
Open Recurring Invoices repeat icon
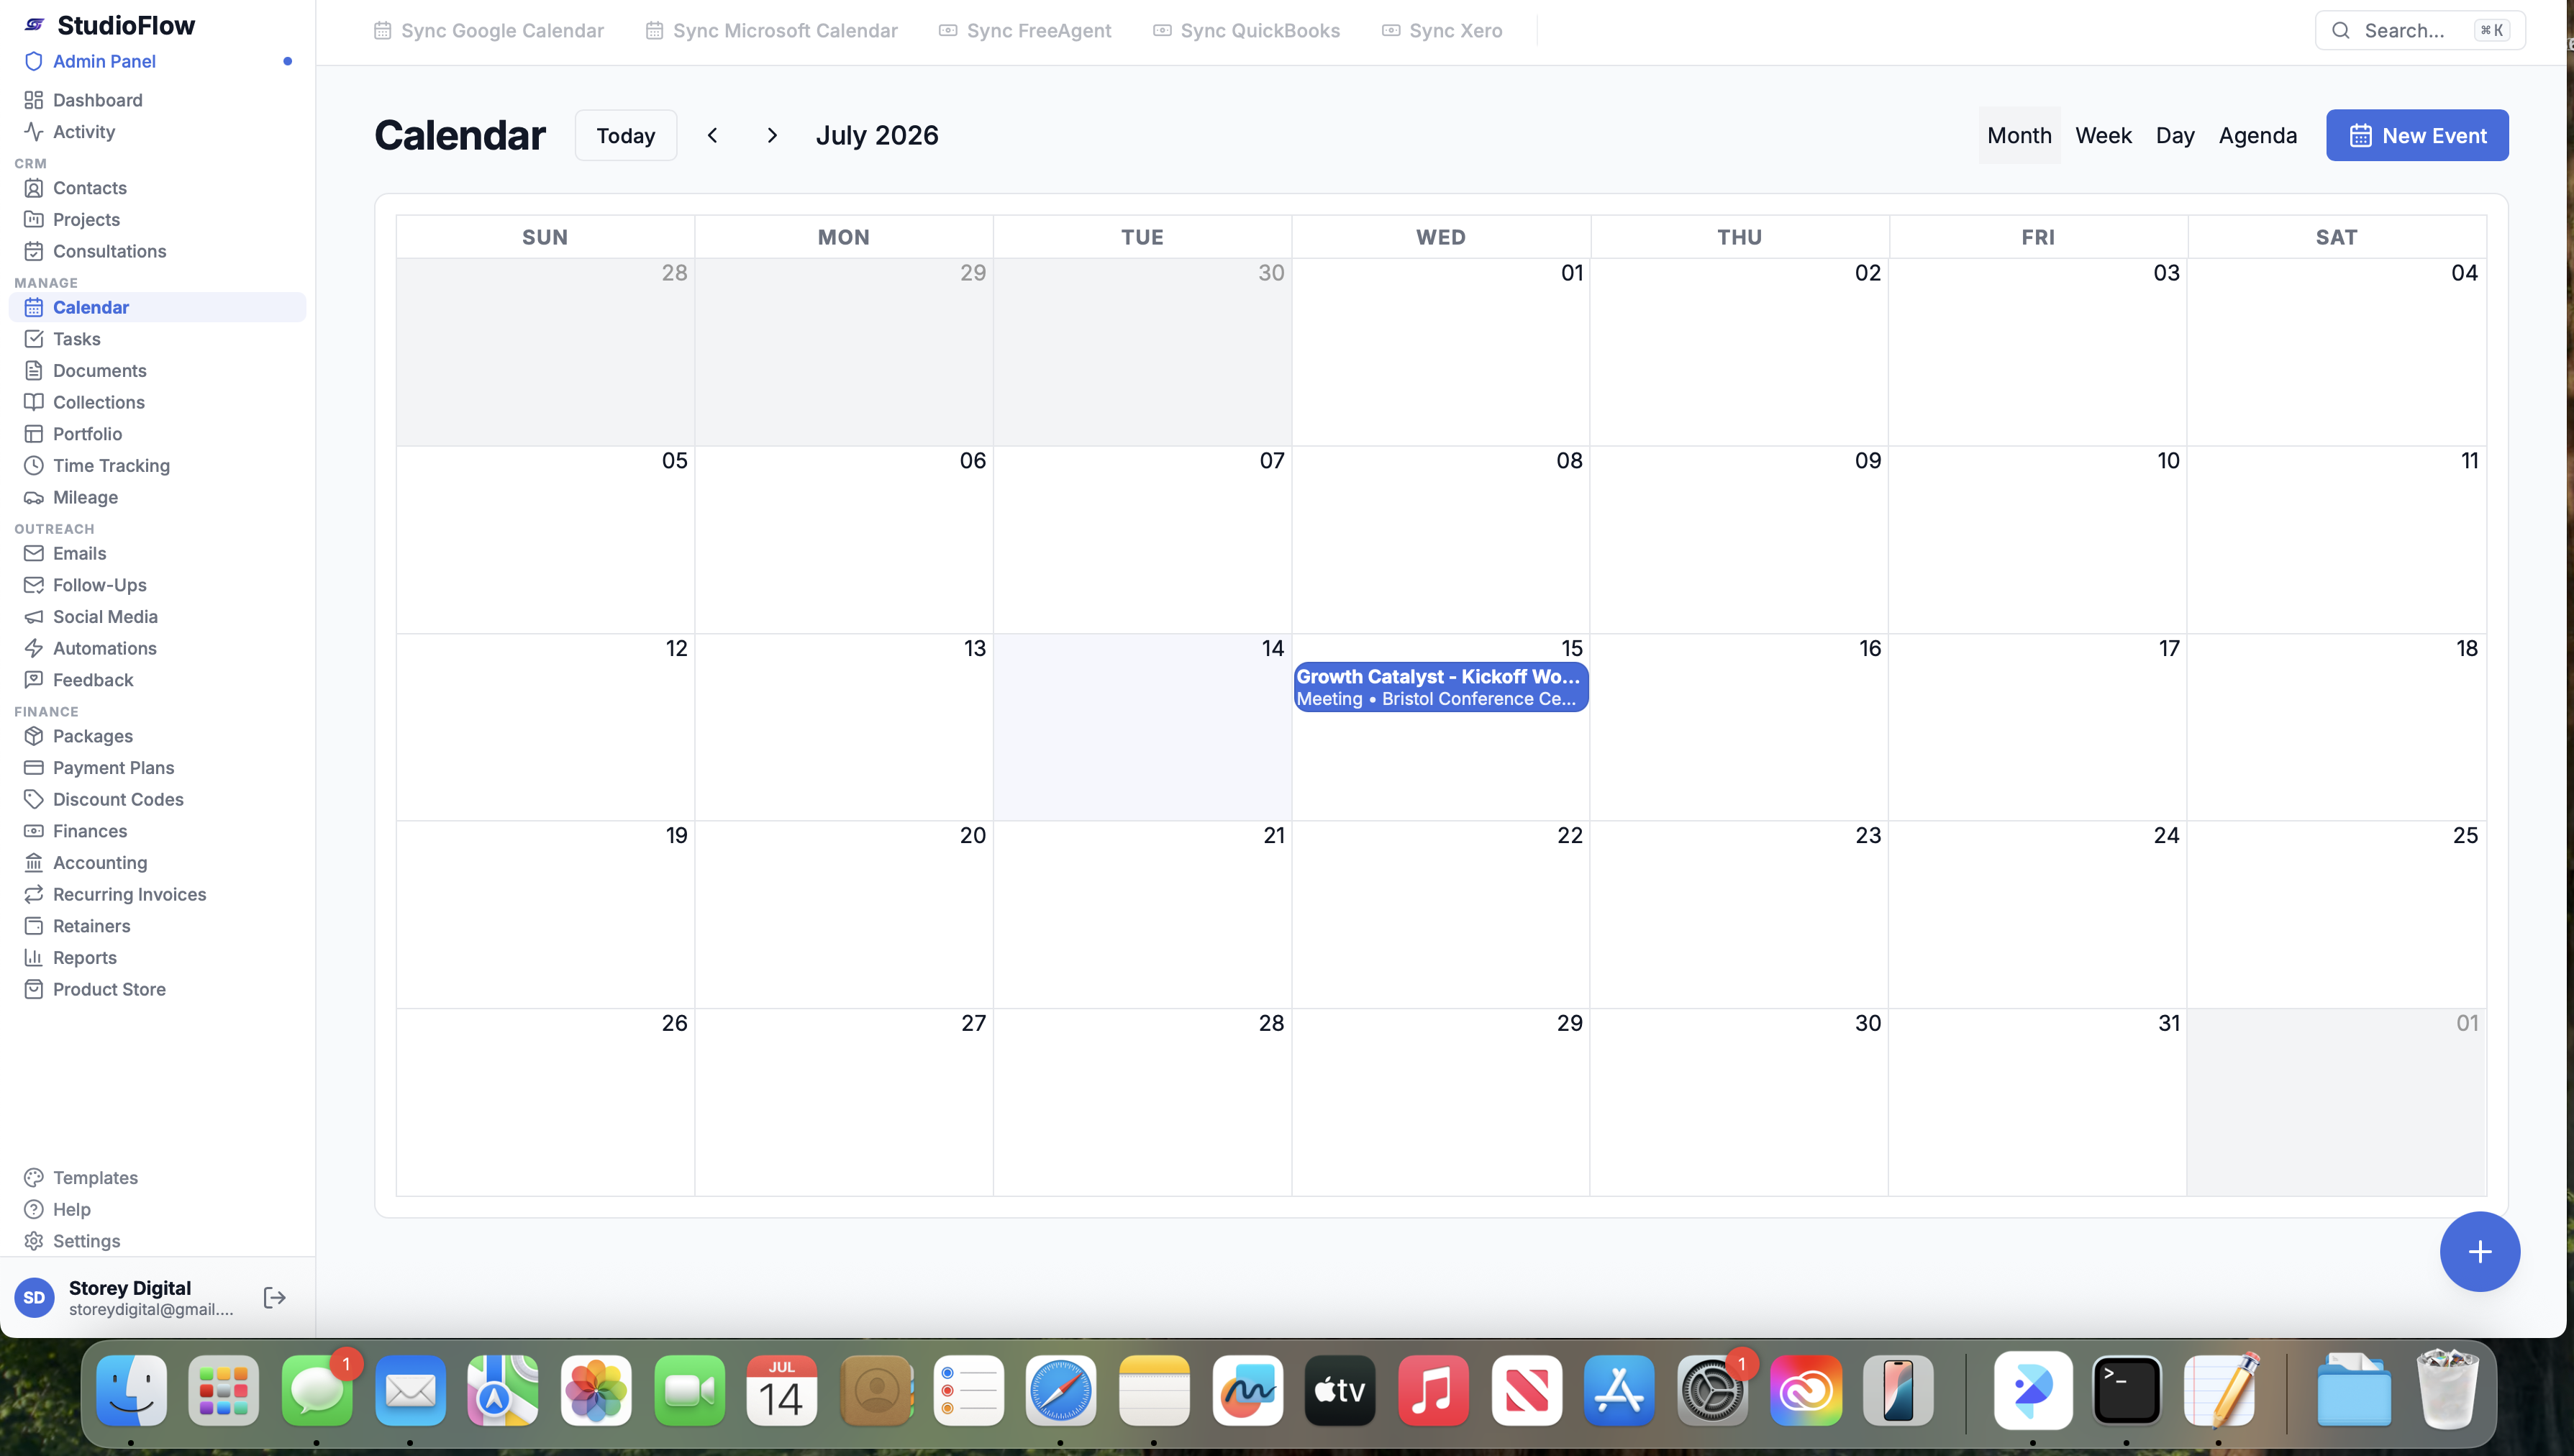click(x=34, y=895)
